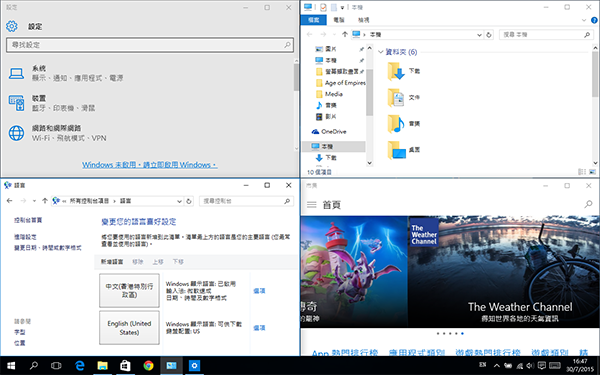Click the taskbar search magnifier icon
This screenshot has height=375, width=600.
pos(34,366)
